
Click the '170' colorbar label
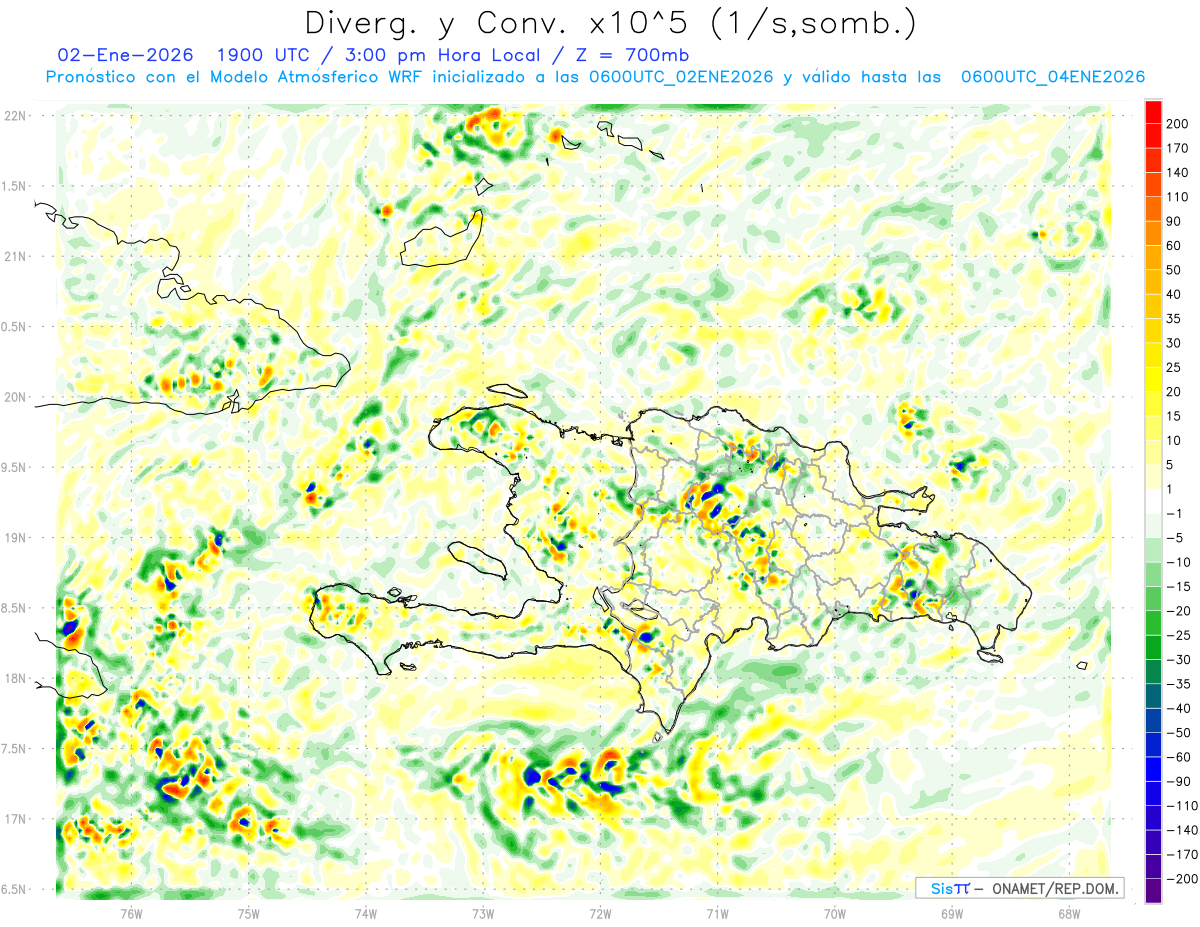click(1177, 148)
